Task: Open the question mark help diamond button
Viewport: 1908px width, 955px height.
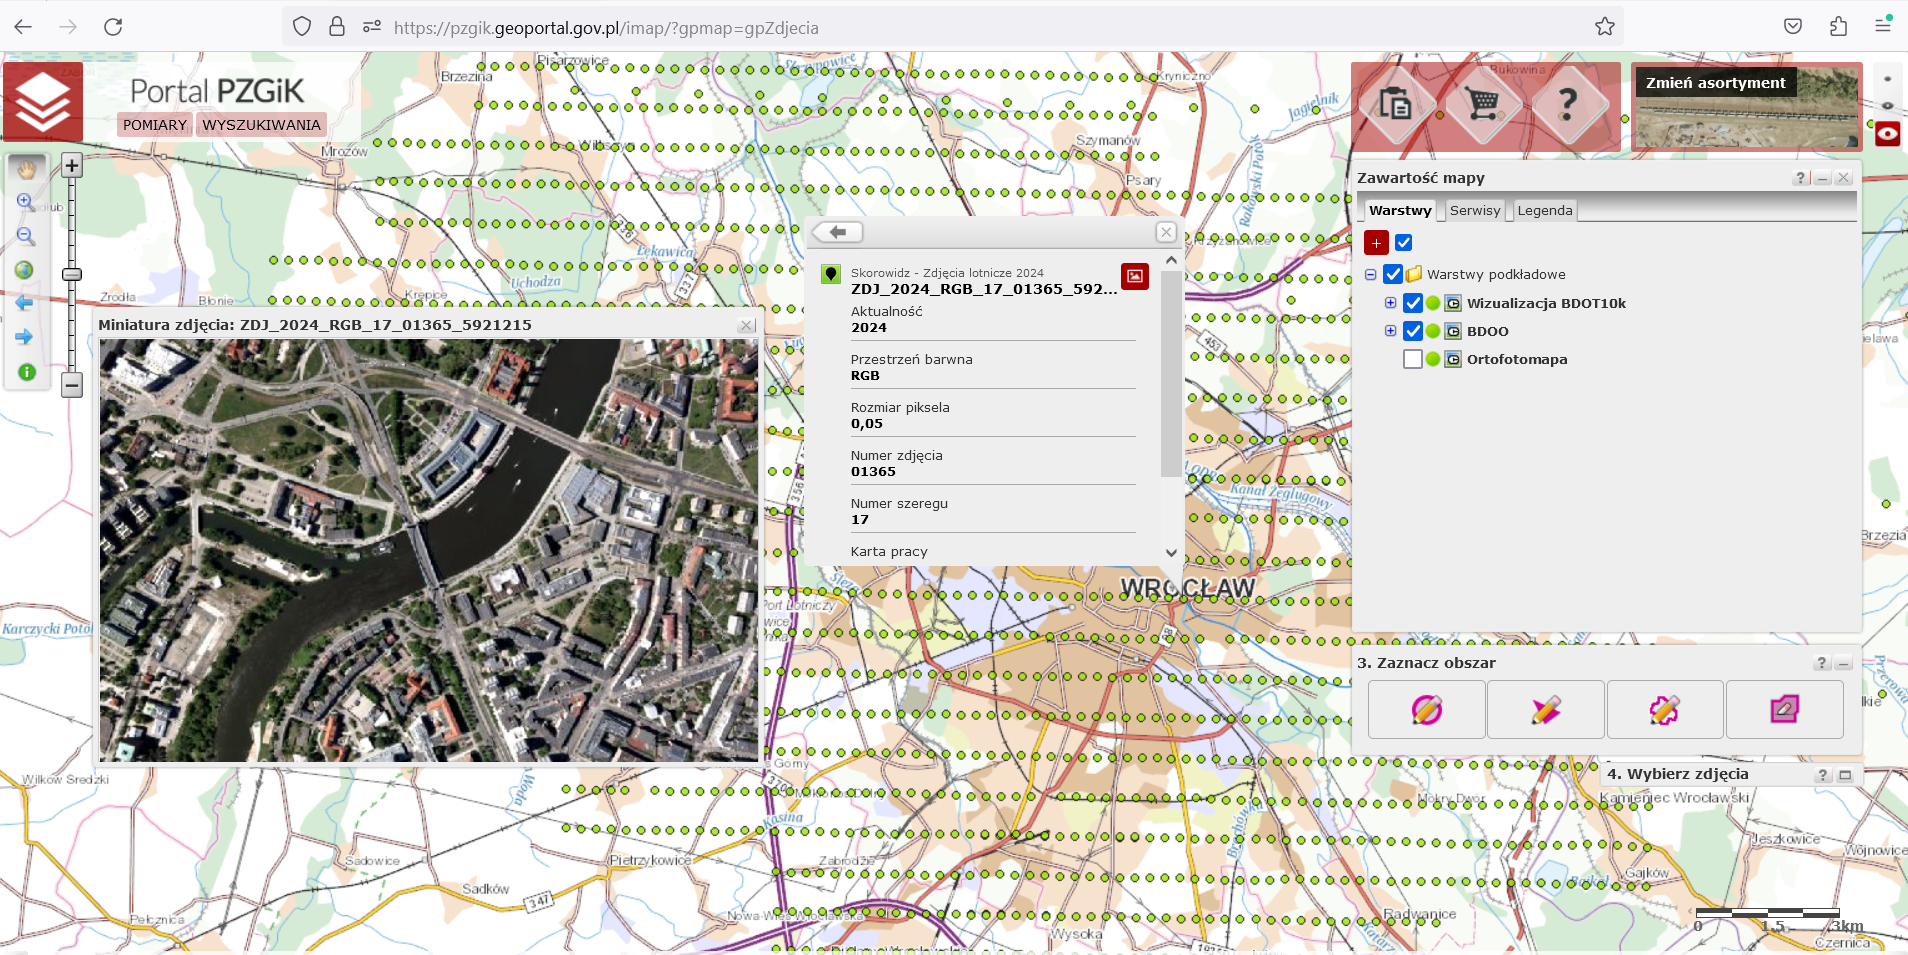Action: [x=1568, y=103]
